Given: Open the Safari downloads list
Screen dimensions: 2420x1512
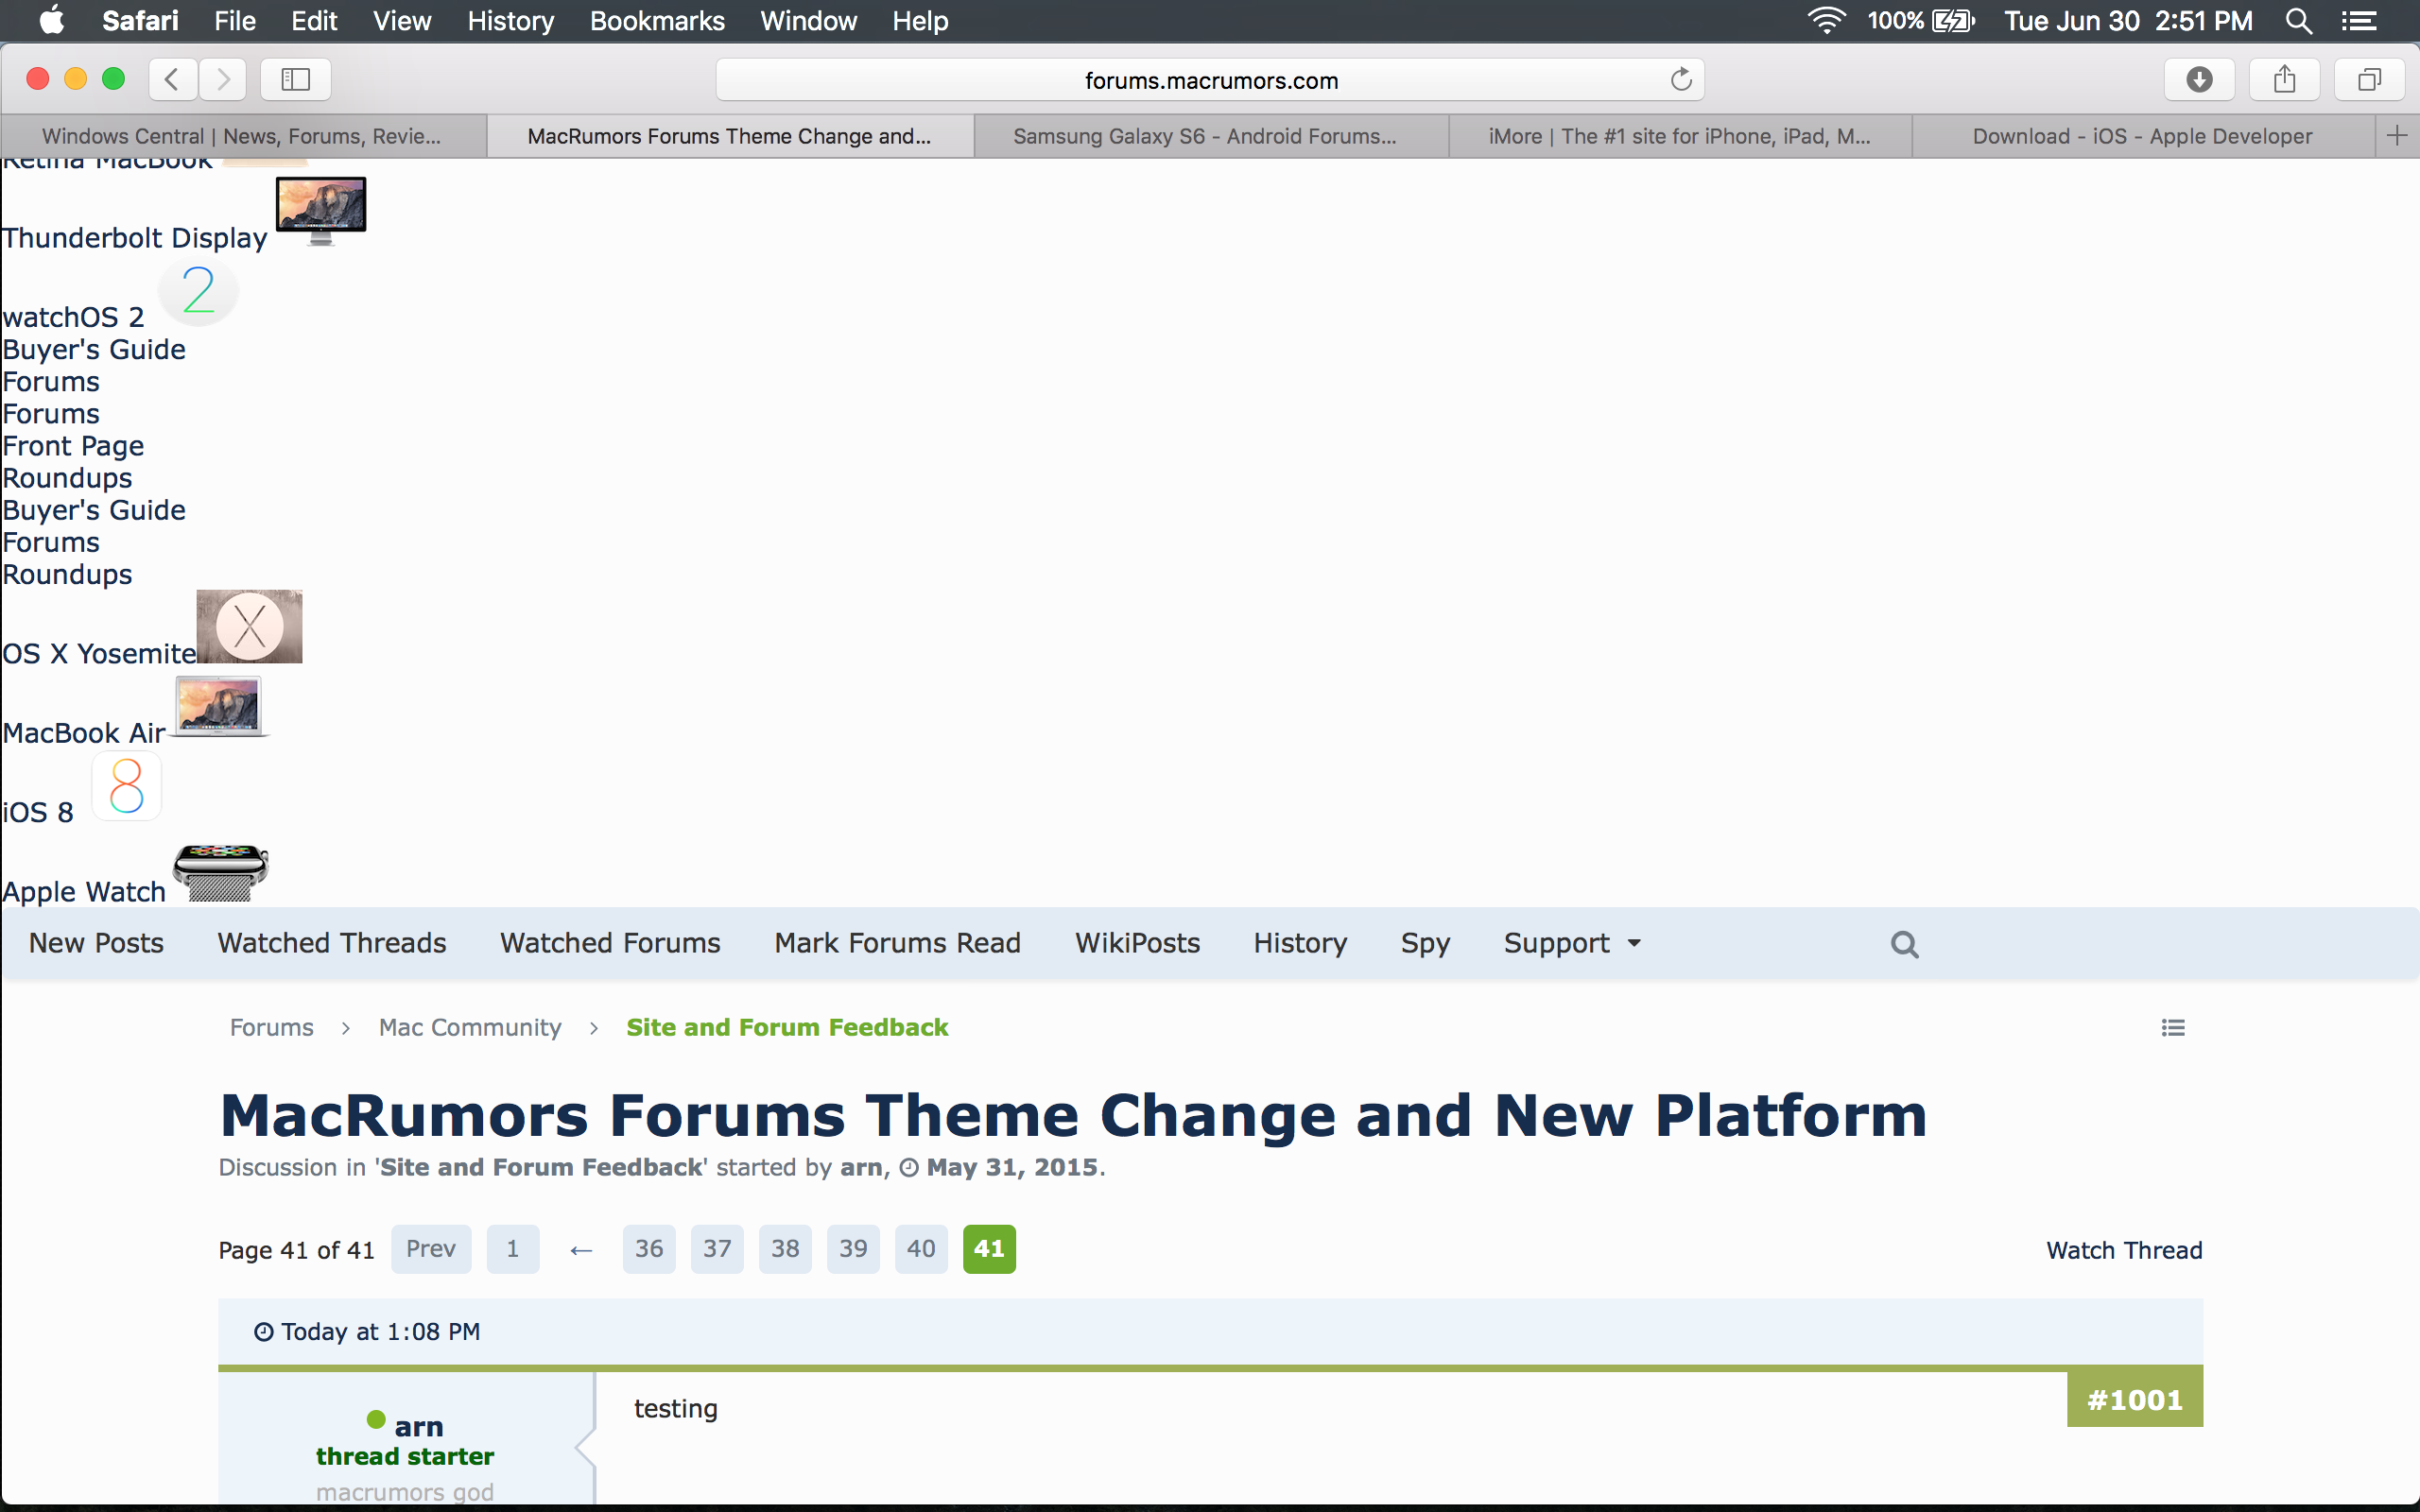Looking at the screenshot, I should (2199, 79).
